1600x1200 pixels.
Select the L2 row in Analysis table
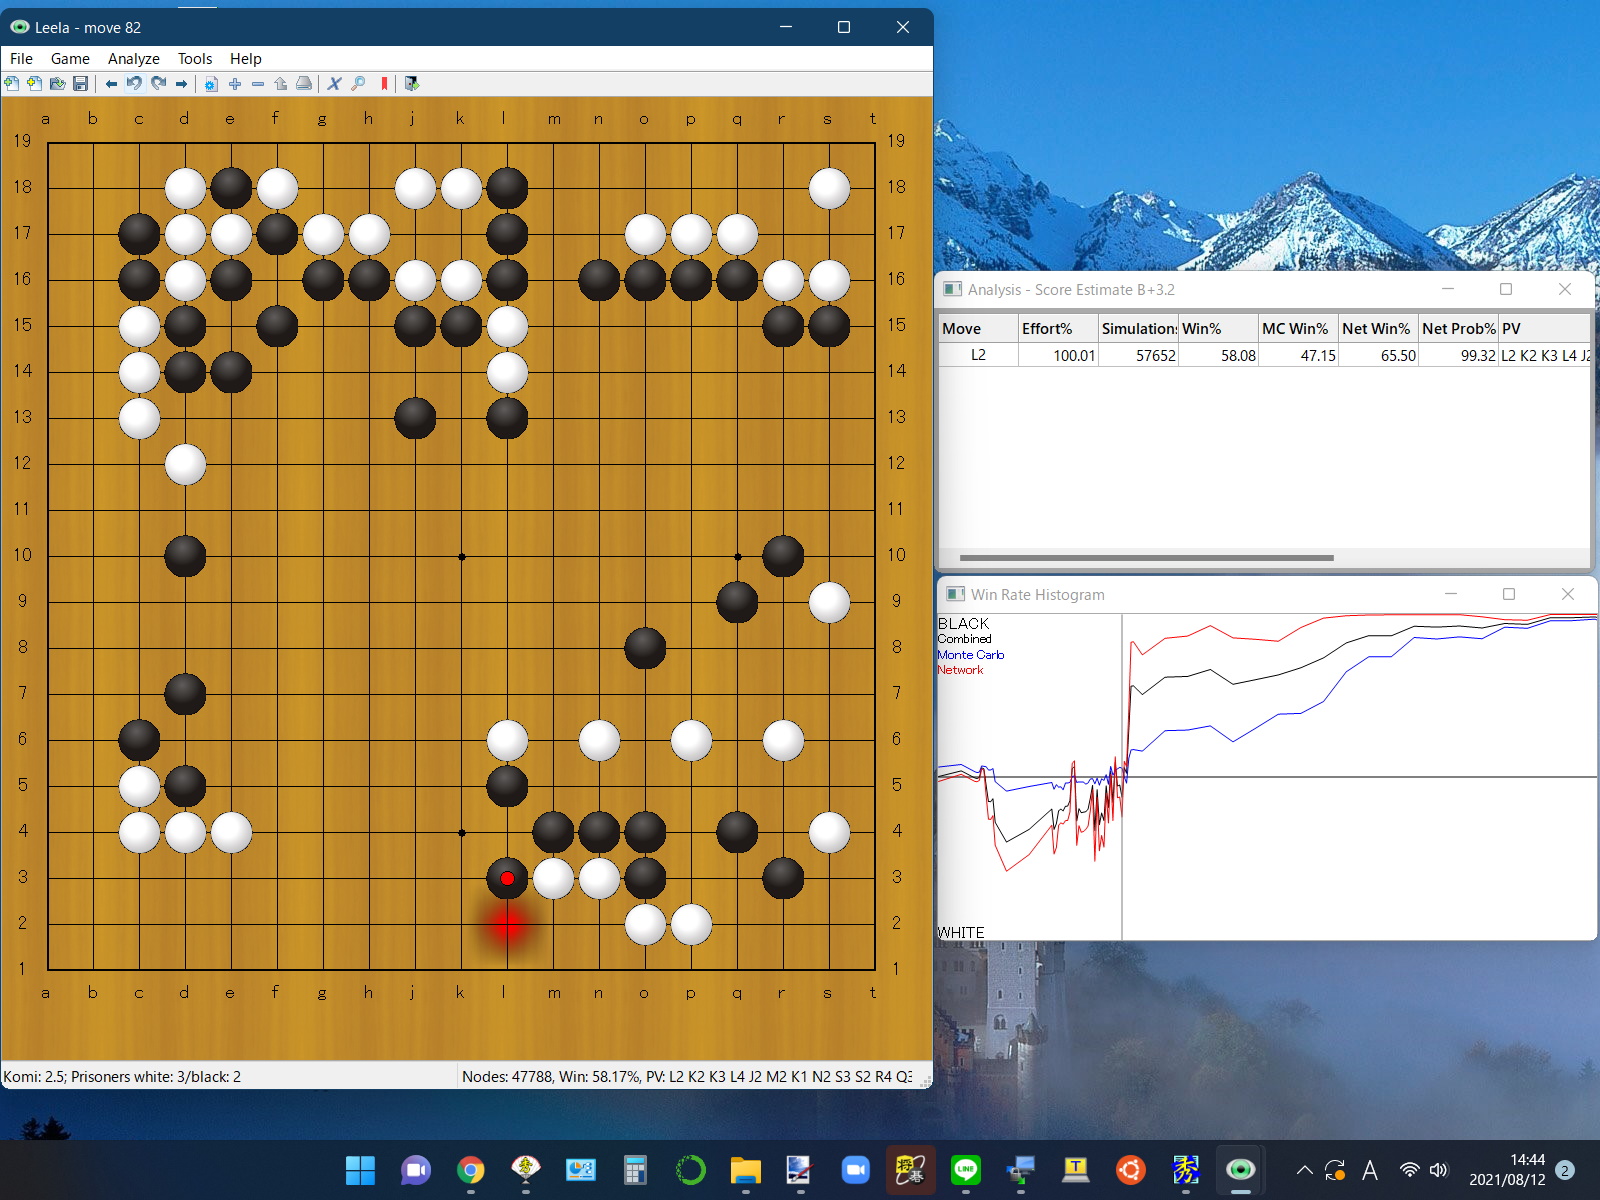point(978,355)
